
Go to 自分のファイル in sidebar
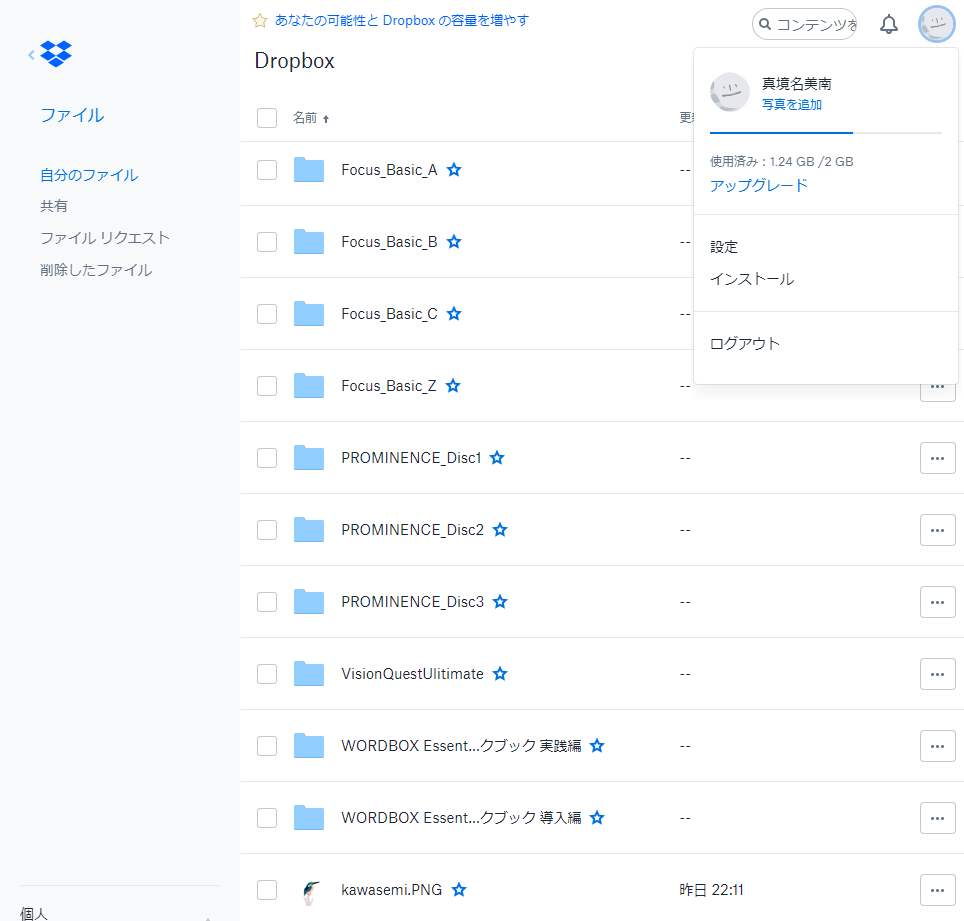89,175
